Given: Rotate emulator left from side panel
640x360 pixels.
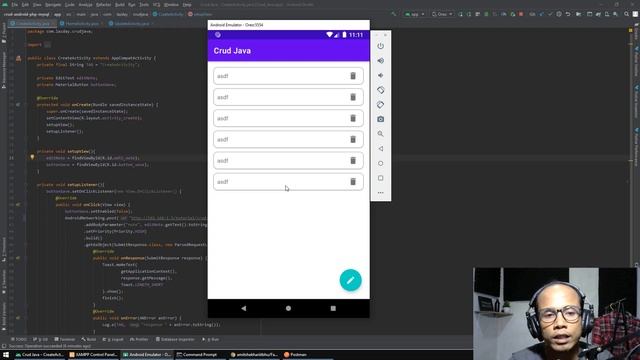Looking at the screenshot, I should click(380, 90).
